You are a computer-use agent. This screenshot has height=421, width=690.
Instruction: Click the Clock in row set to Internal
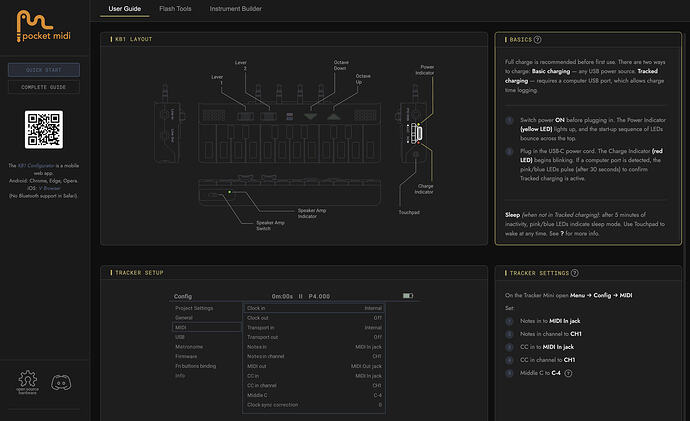click(314, 308)
